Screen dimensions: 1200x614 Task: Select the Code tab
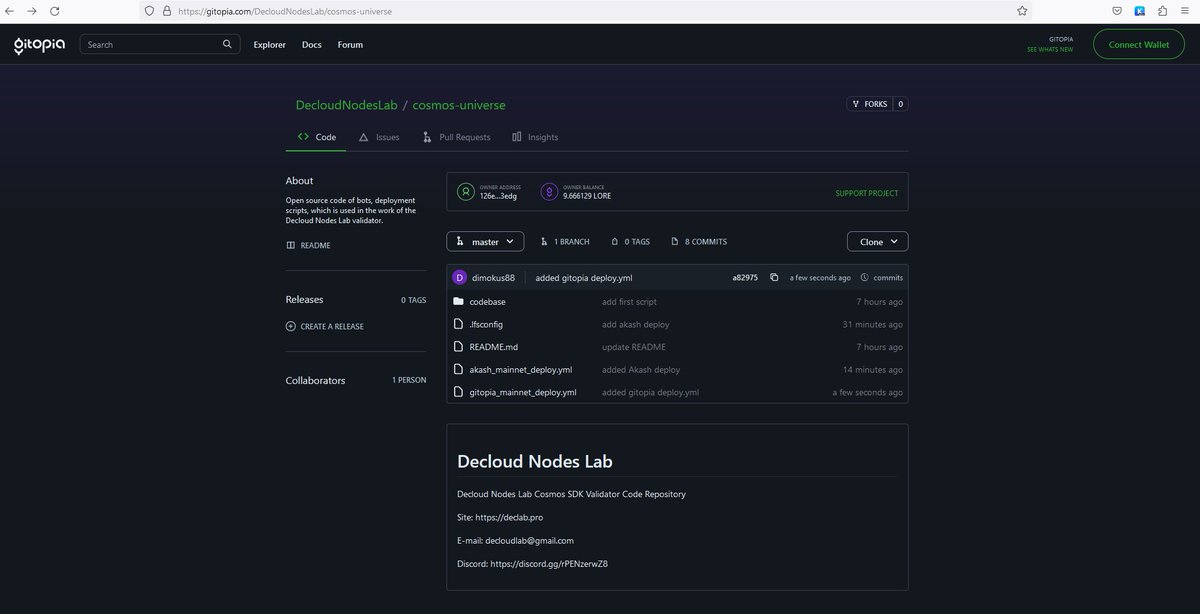(x=316, y=137)
